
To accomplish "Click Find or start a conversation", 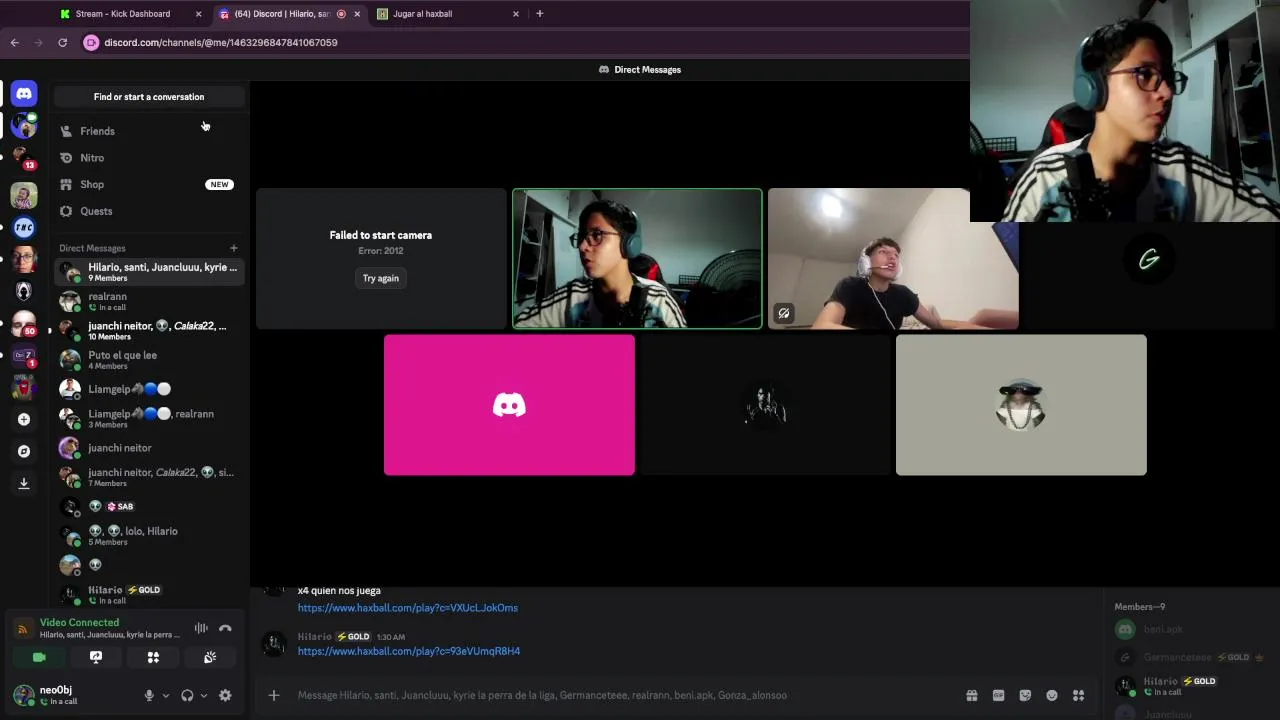I will tap(149, 97).
